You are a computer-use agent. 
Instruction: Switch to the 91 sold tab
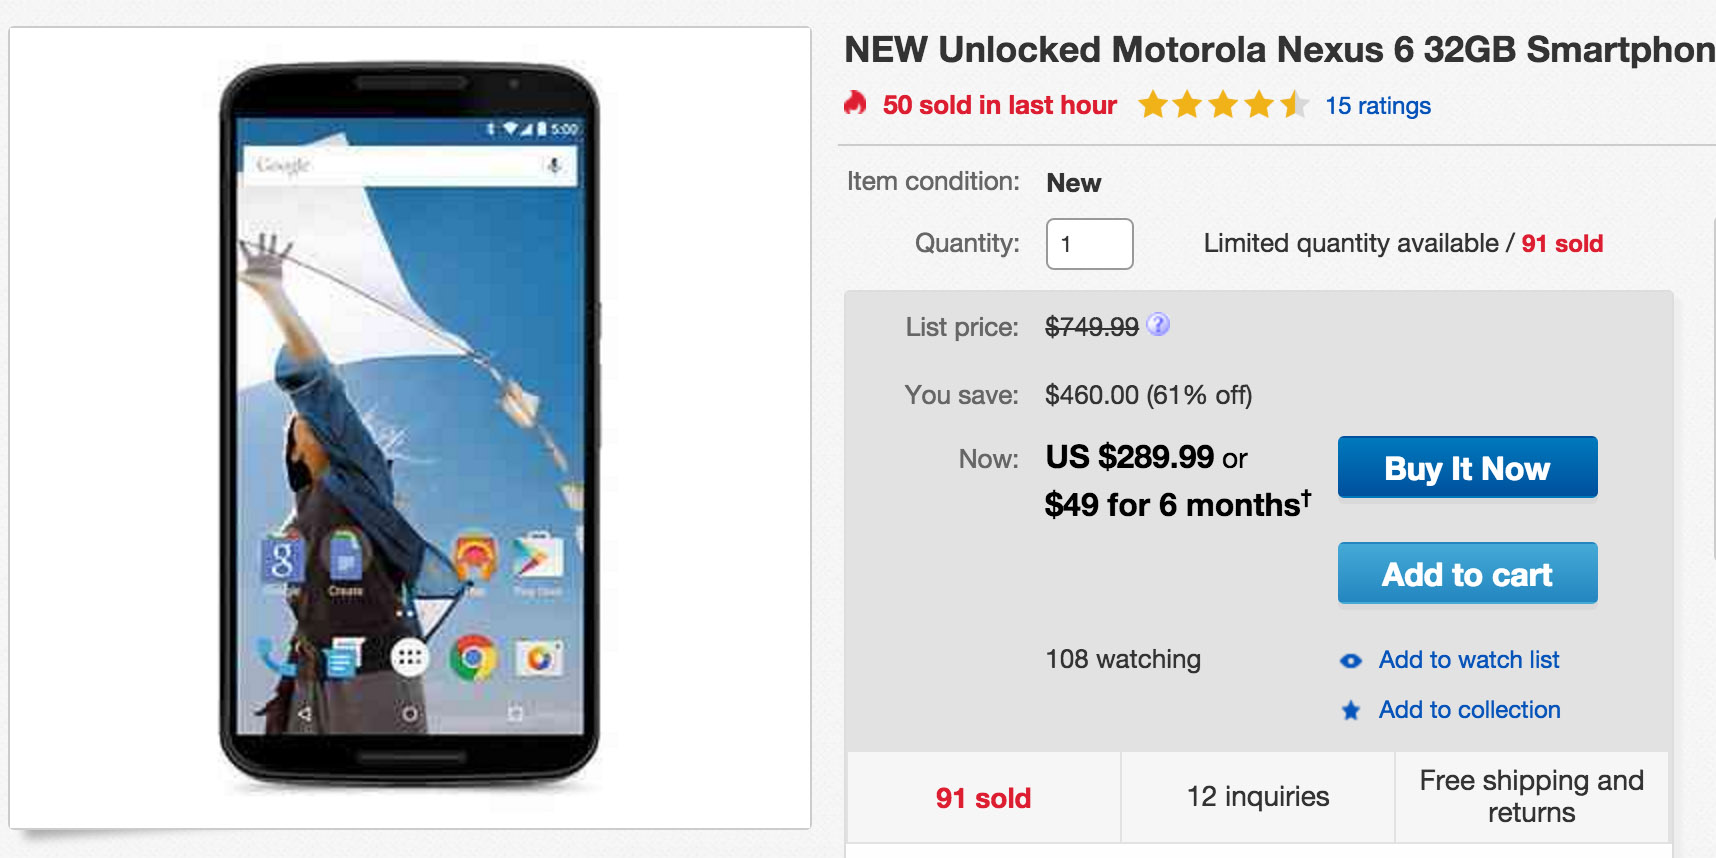click(982, 797)
